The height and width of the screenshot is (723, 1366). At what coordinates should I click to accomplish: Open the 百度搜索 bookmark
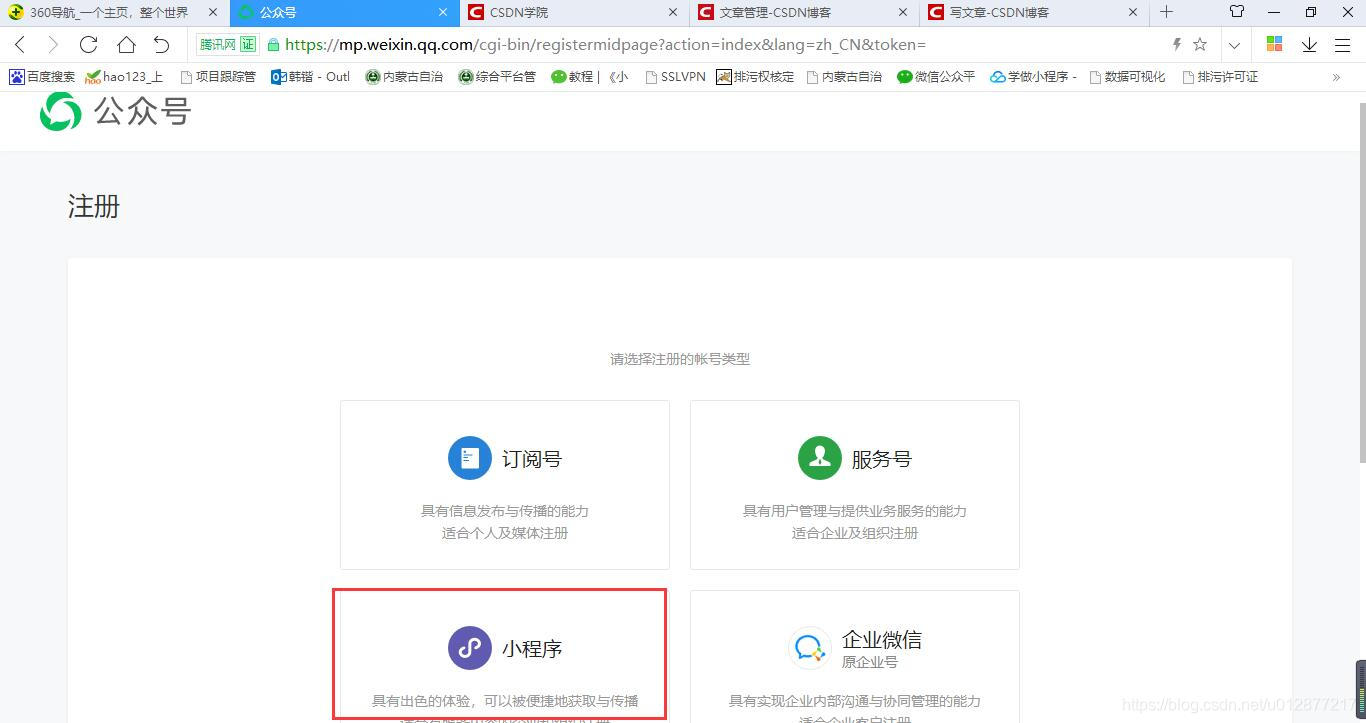coord(42,77)
